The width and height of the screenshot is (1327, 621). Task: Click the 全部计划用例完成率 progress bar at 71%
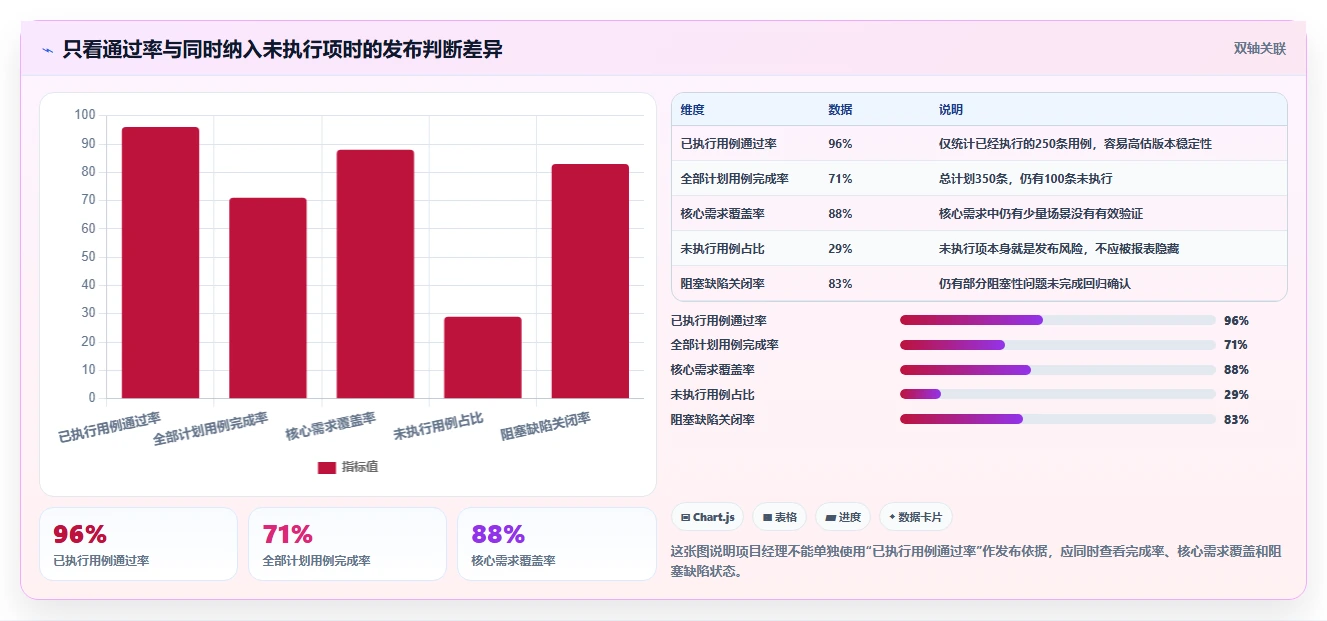(1058, 345)
